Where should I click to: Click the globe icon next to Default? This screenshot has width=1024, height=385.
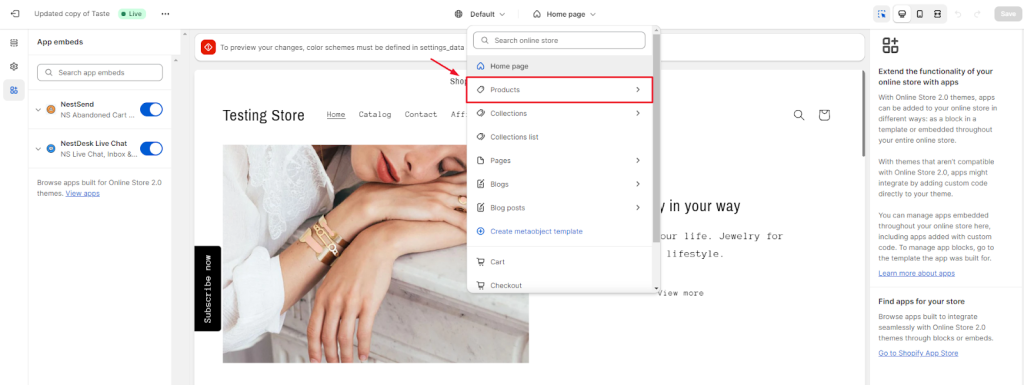point(459,14)
